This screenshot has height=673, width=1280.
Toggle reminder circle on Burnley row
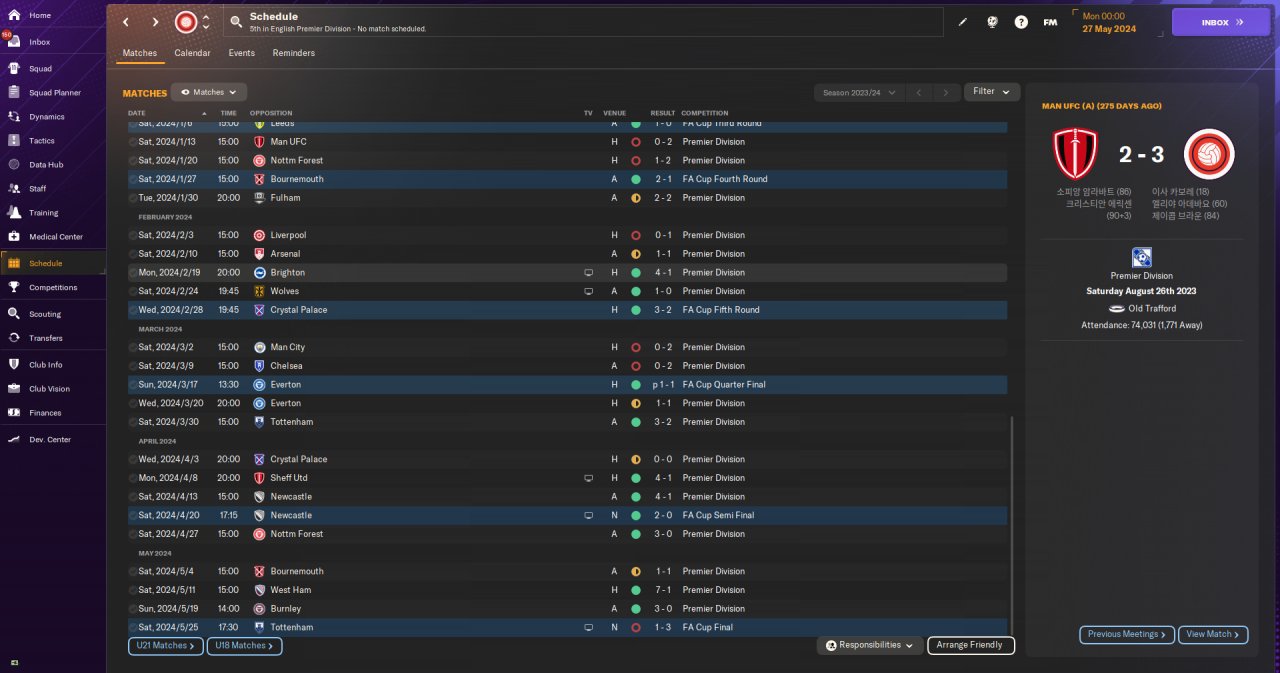[134, 609]
